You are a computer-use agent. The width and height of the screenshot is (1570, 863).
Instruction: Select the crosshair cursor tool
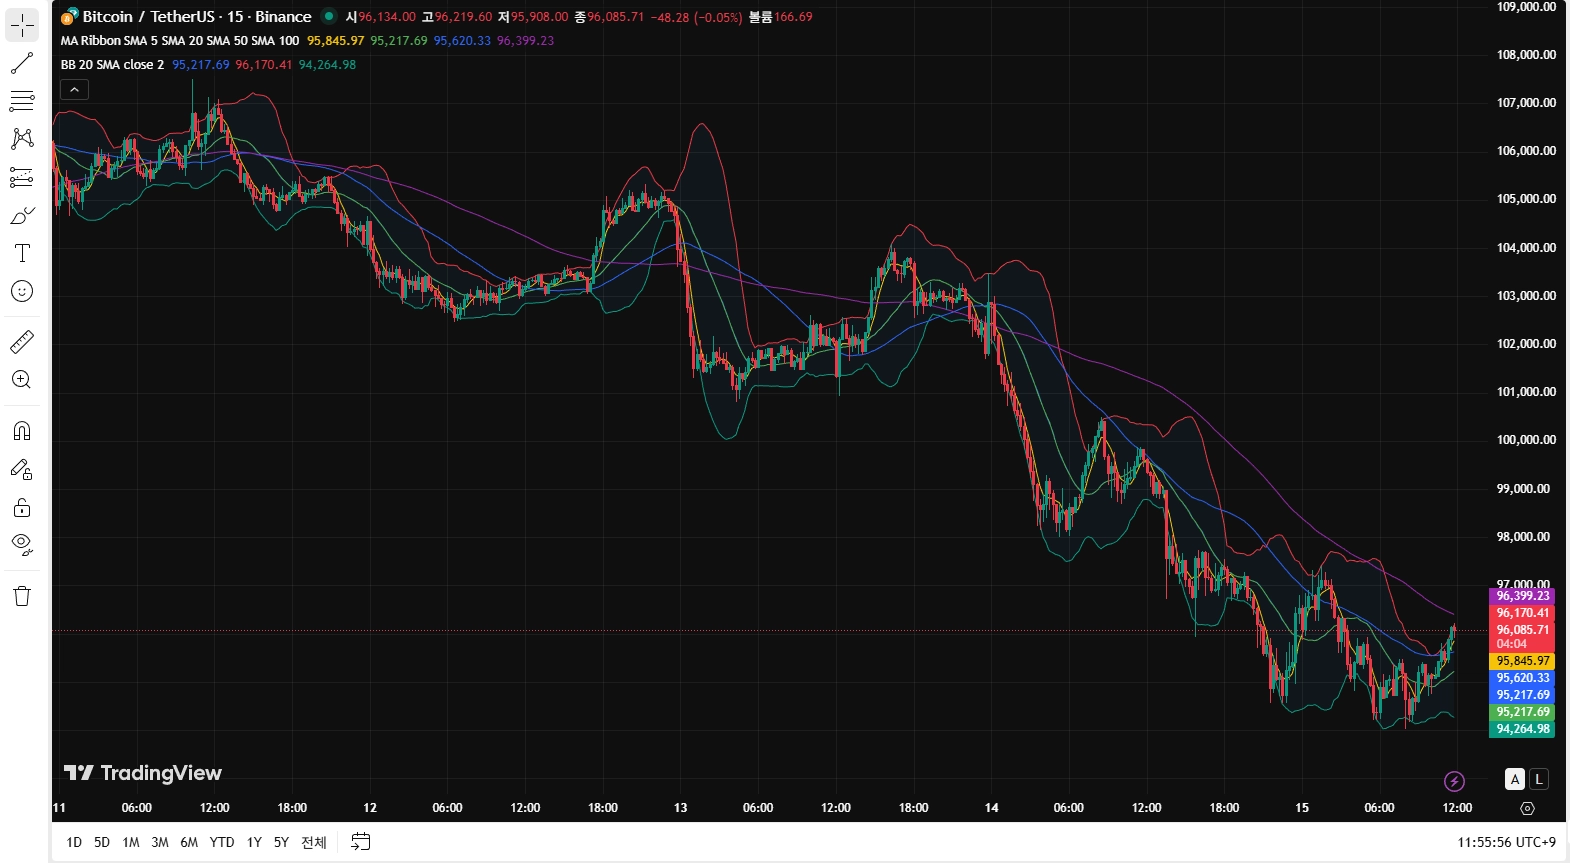(22, 25)
